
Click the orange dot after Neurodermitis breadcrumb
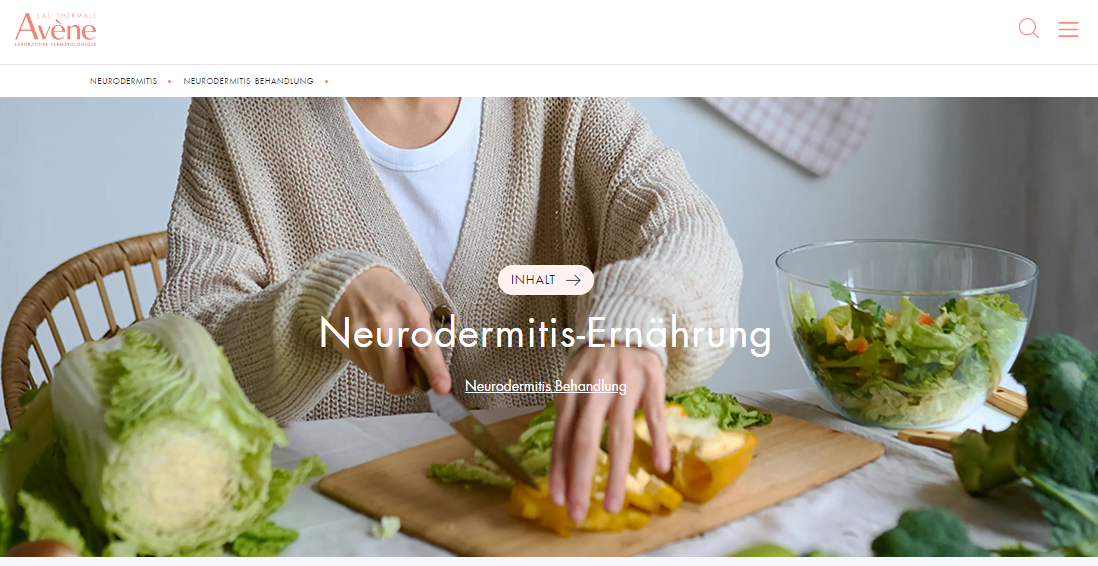click(169, 81)
